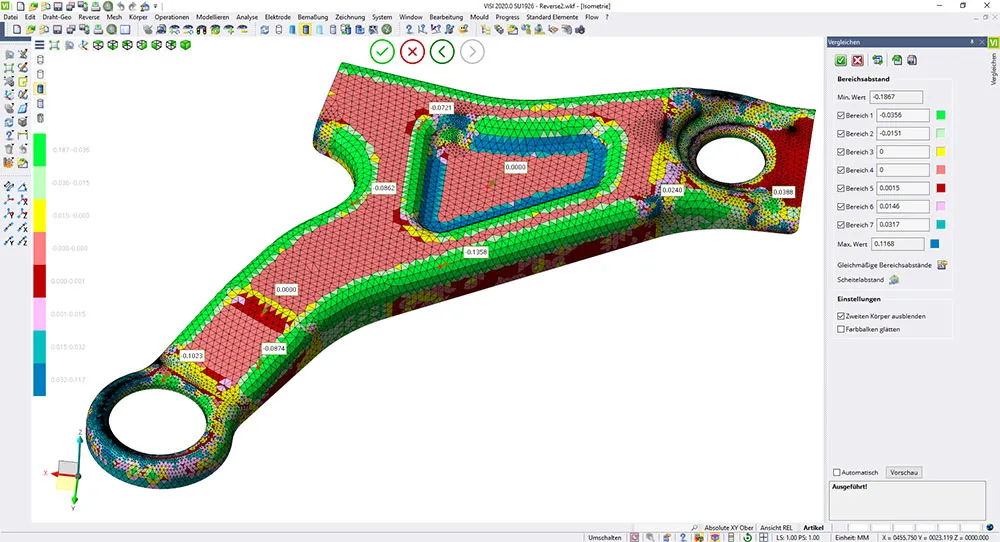
Task: Enable the Farbbalken glätten checkbox
Action: [841, 329]
